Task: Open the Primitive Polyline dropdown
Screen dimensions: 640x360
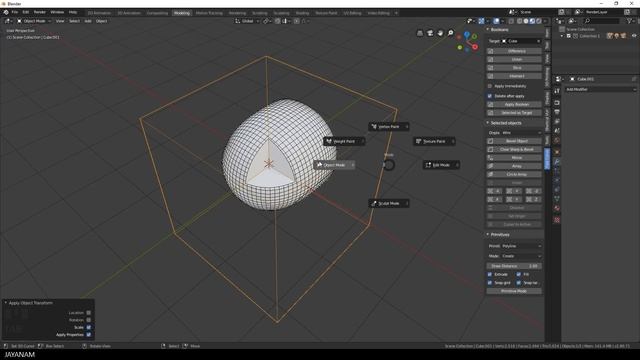Action: [x=521, y=246]
